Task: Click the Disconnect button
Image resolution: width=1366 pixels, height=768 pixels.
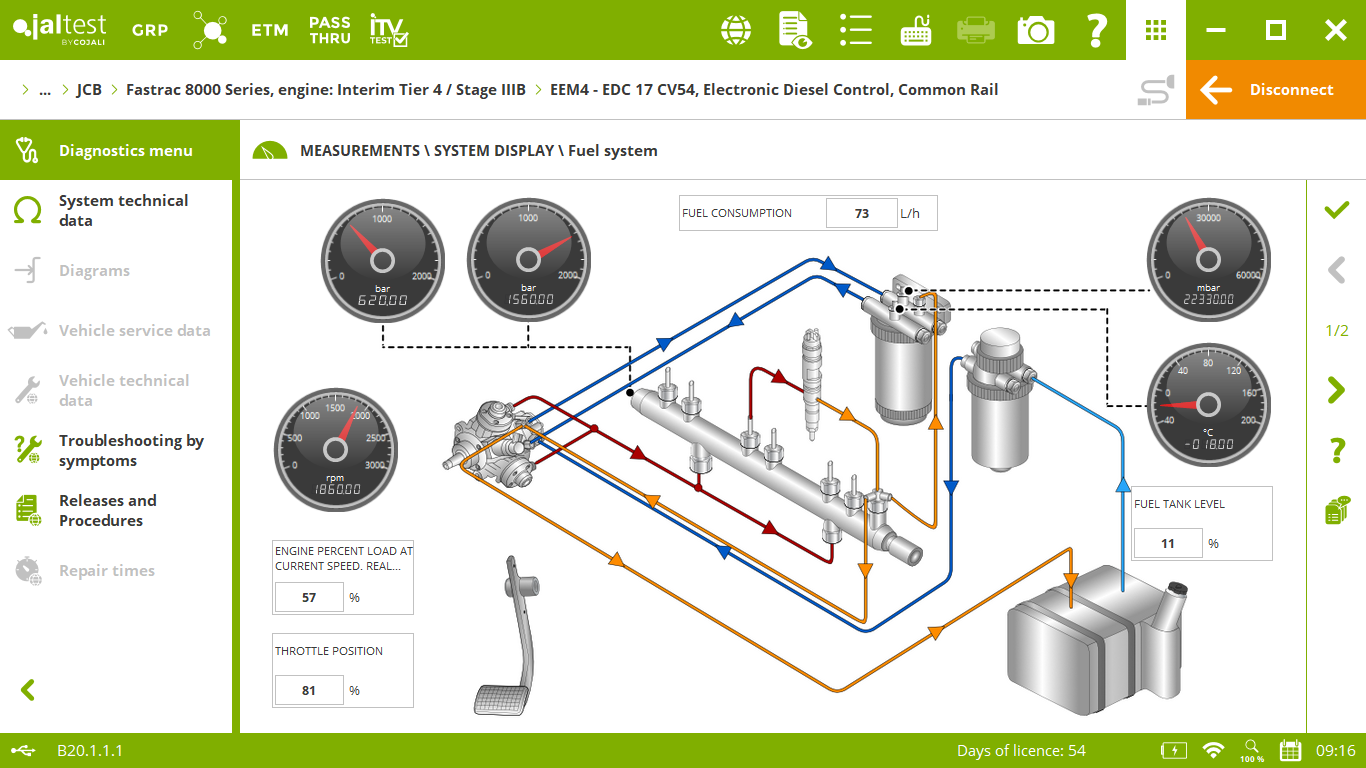Action: point(1276,90)
